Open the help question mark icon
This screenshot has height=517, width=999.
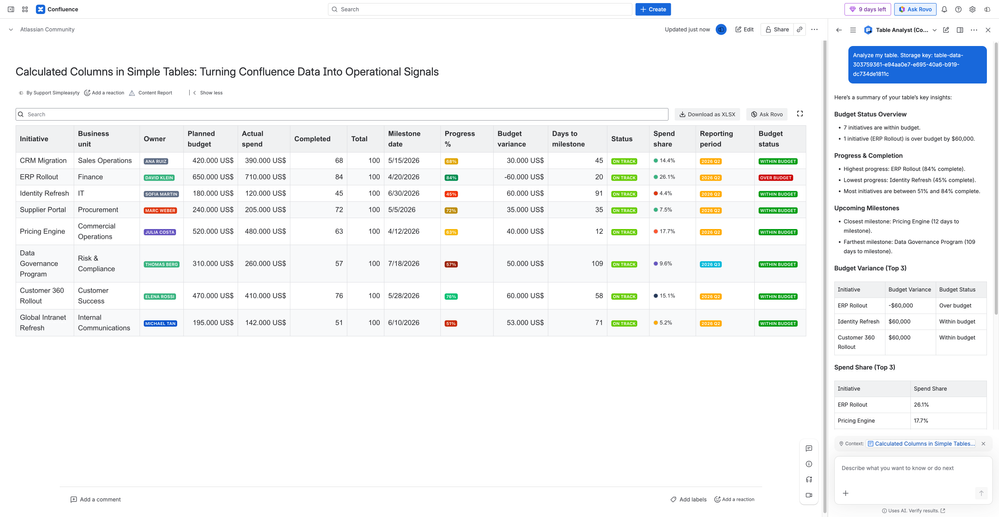[x=958, y=9]
